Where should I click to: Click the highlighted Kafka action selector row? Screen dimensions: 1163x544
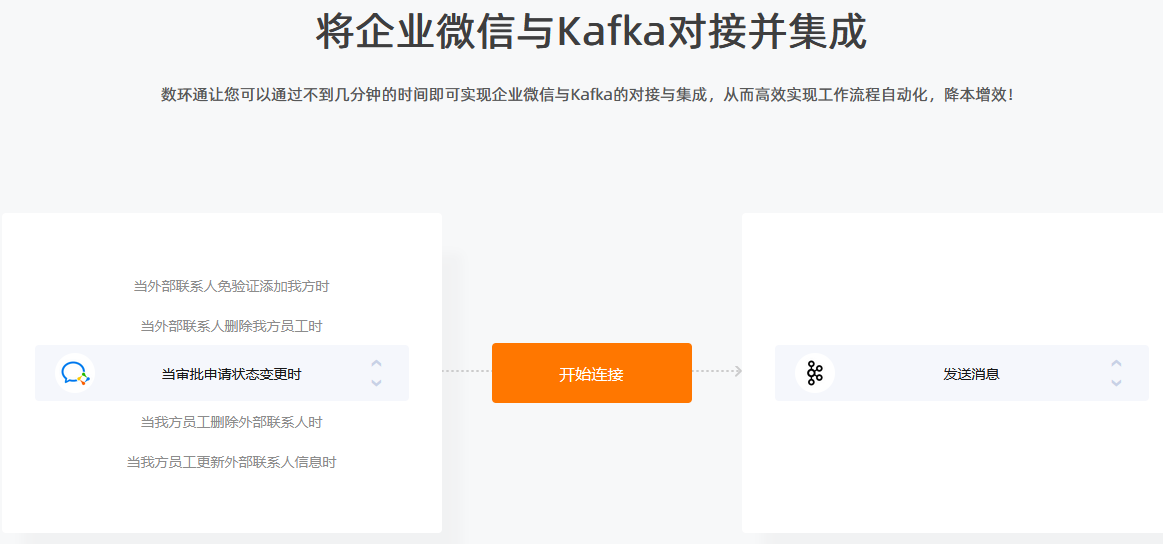(962, 373)
